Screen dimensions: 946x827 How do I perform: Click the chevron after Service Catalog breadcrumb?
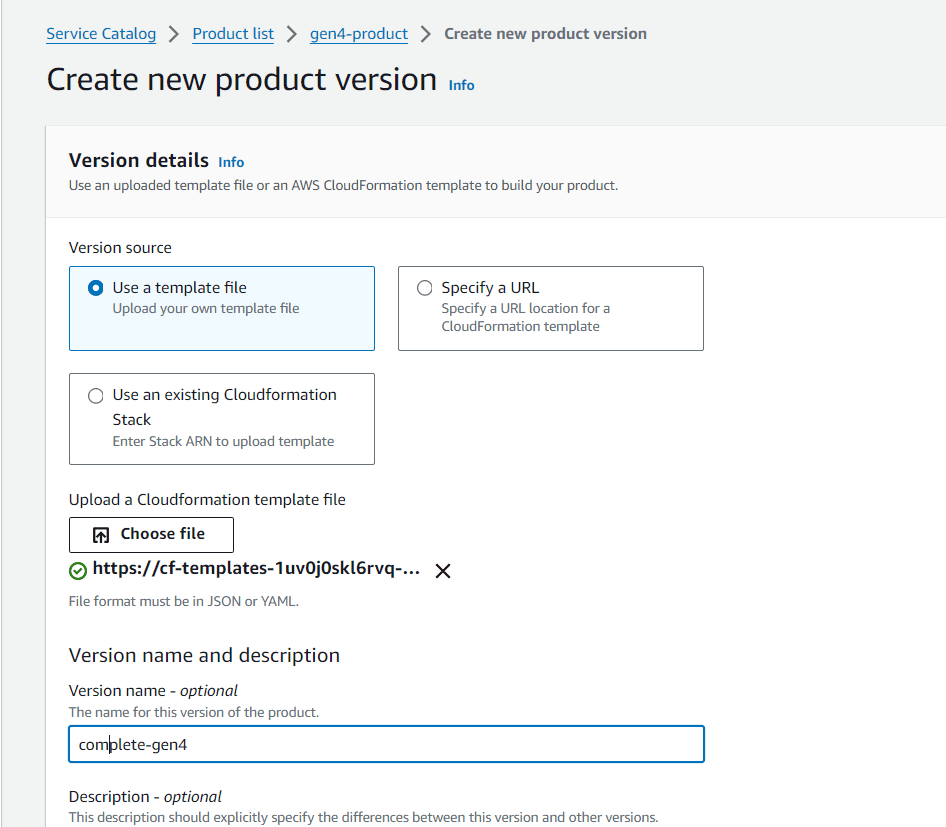pyautogui.click(x=174, y=34)
